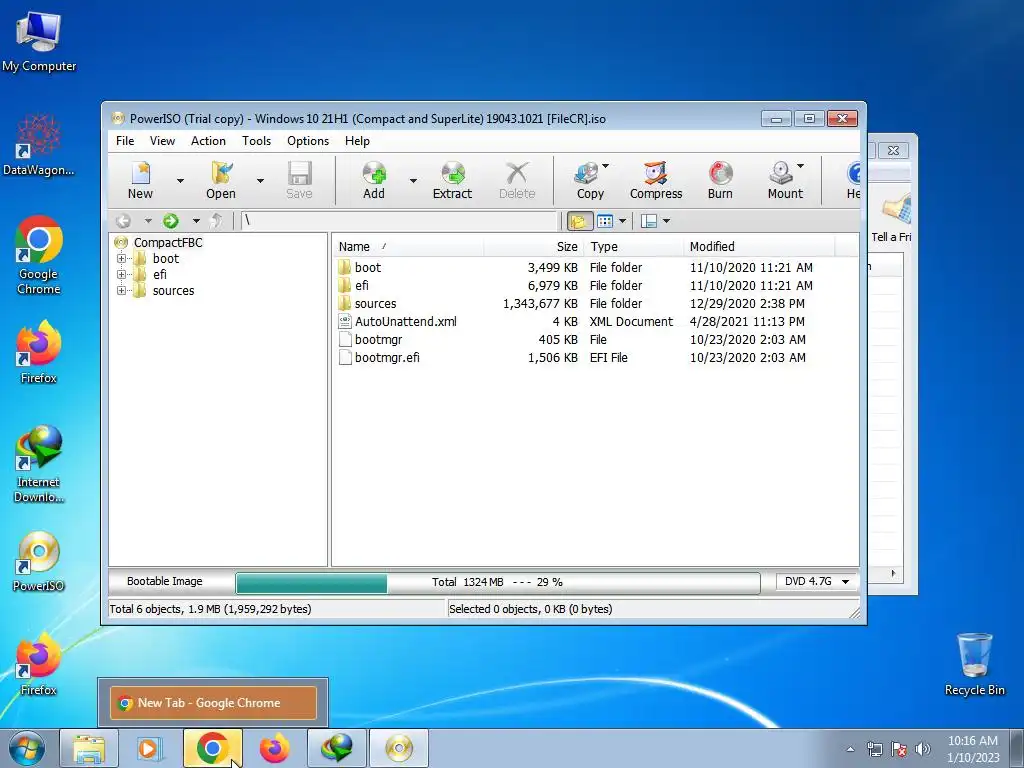Expand the sources folder in tree
Viewport: 1024px width, 768px height.
(121, 291)
